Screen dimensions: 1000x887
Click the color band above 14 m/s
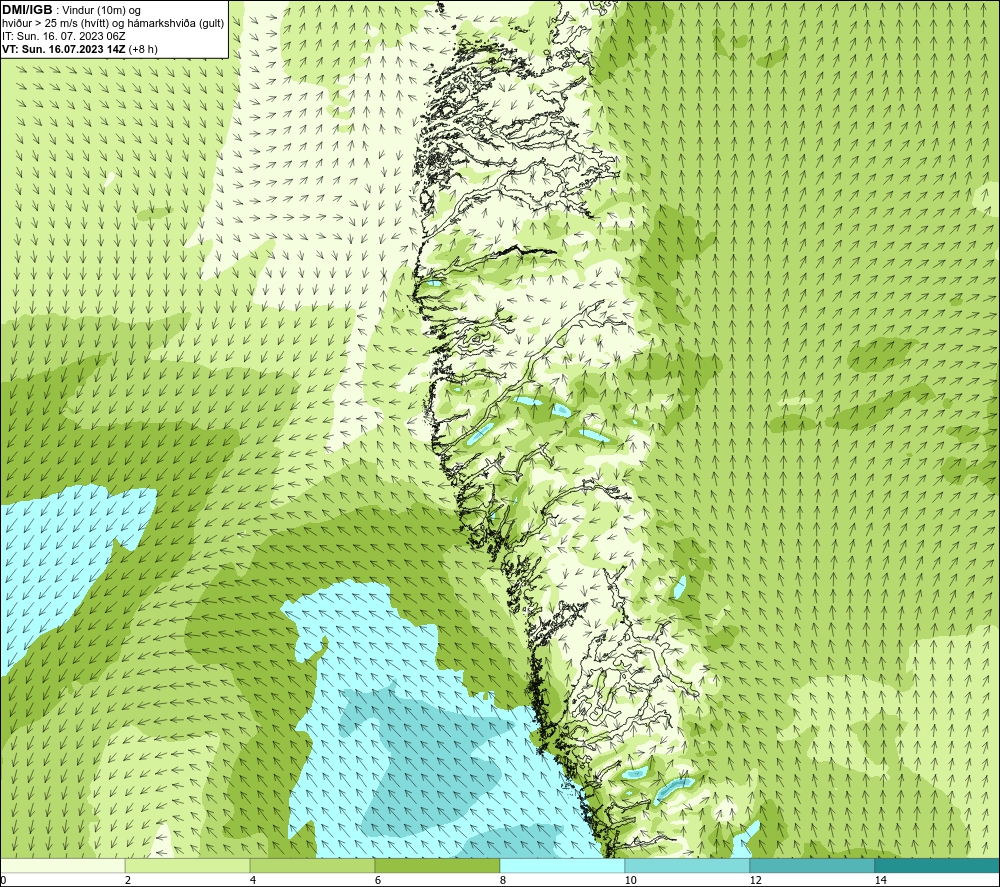point(938,866)
